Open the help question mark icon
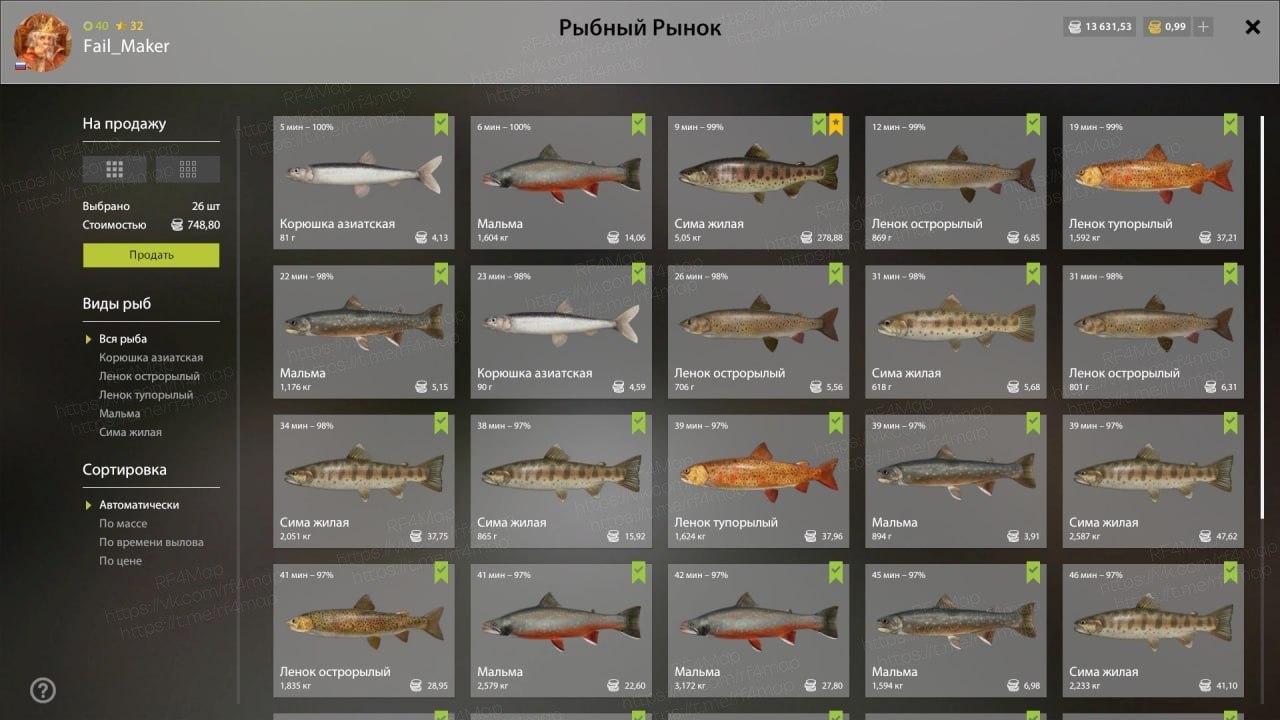The image size is (1280, 720). 43,690
